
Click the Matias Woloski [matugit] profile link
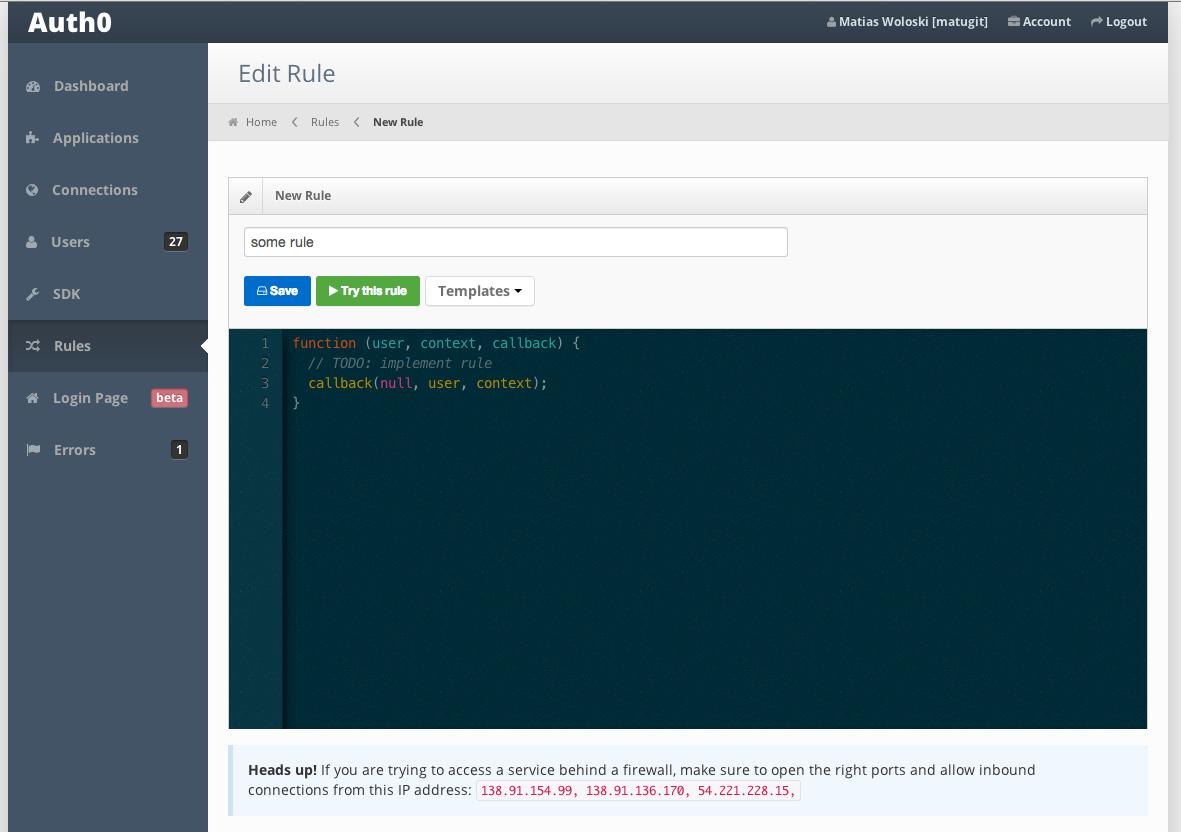907,22
